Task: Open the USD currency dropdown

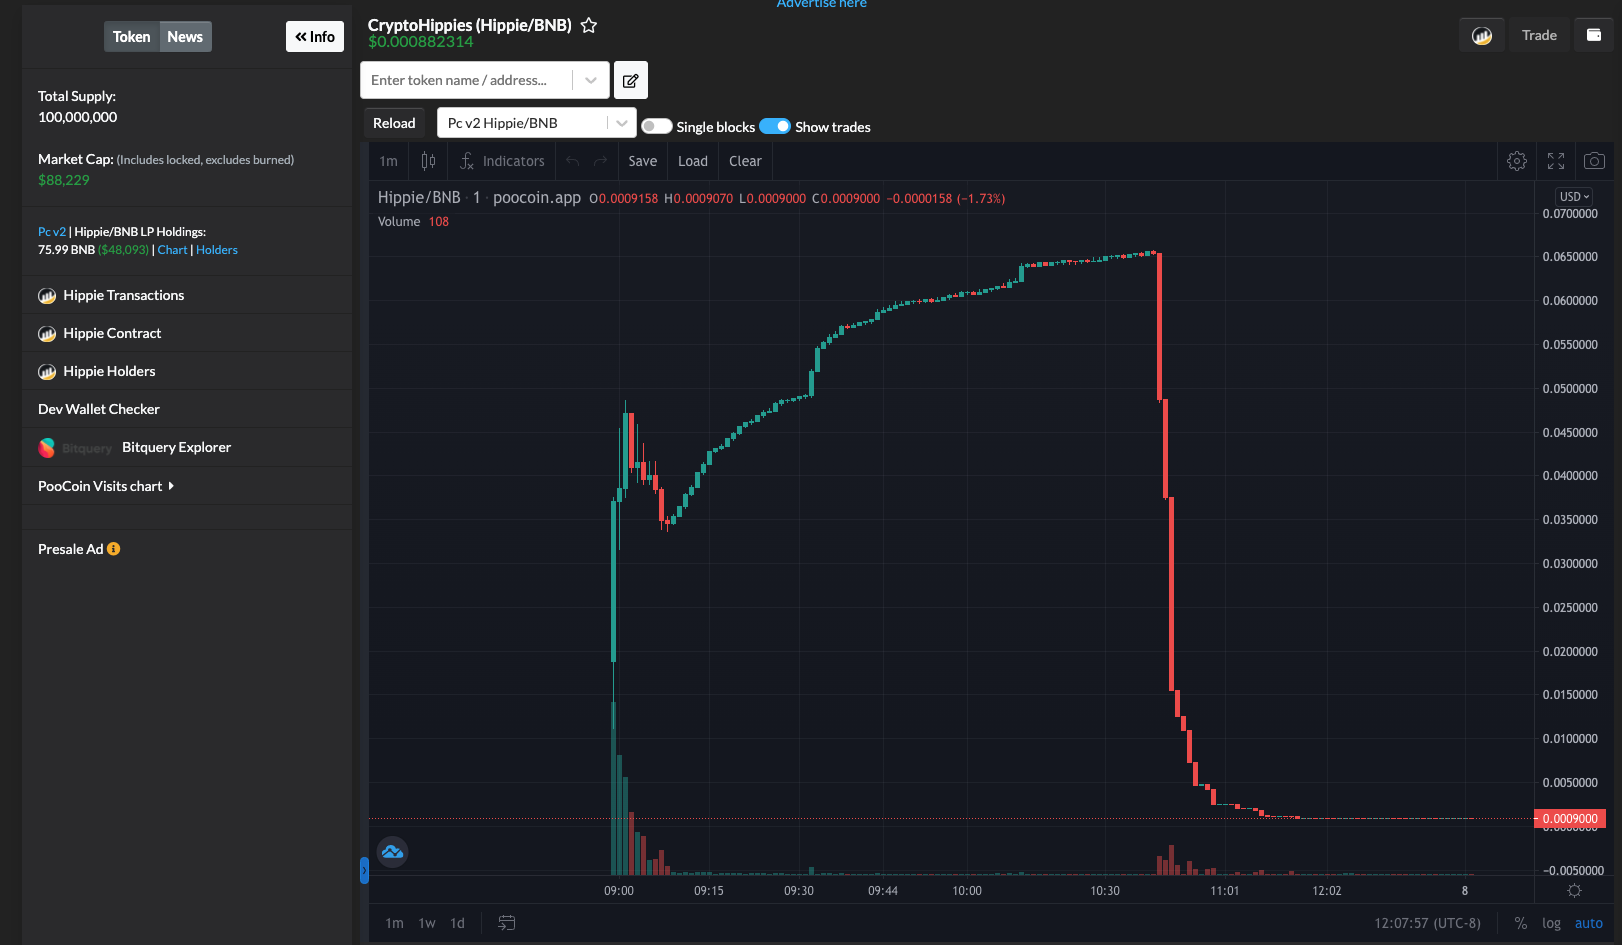Action: coord(1574,197)
